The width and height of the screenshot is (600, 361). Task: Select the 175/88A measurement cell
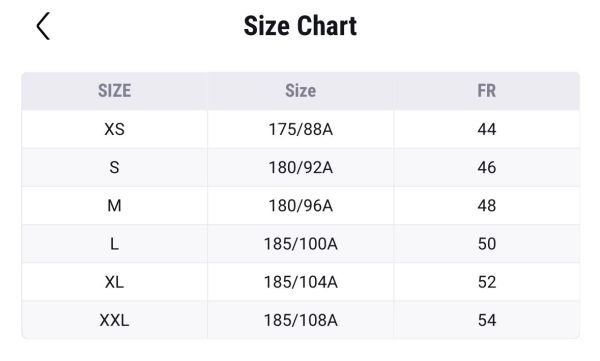(300, 129)
